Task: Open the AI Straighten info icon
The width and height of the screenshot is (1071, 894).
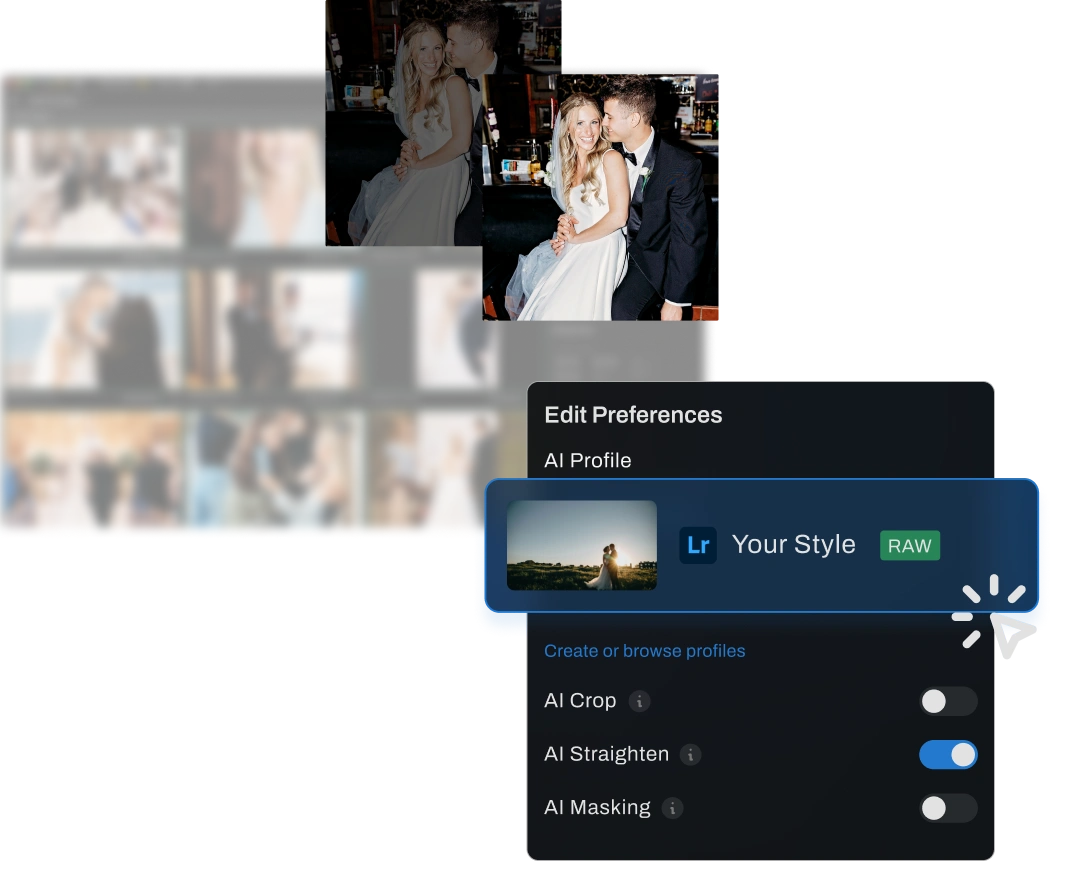Action: [690, 755]
